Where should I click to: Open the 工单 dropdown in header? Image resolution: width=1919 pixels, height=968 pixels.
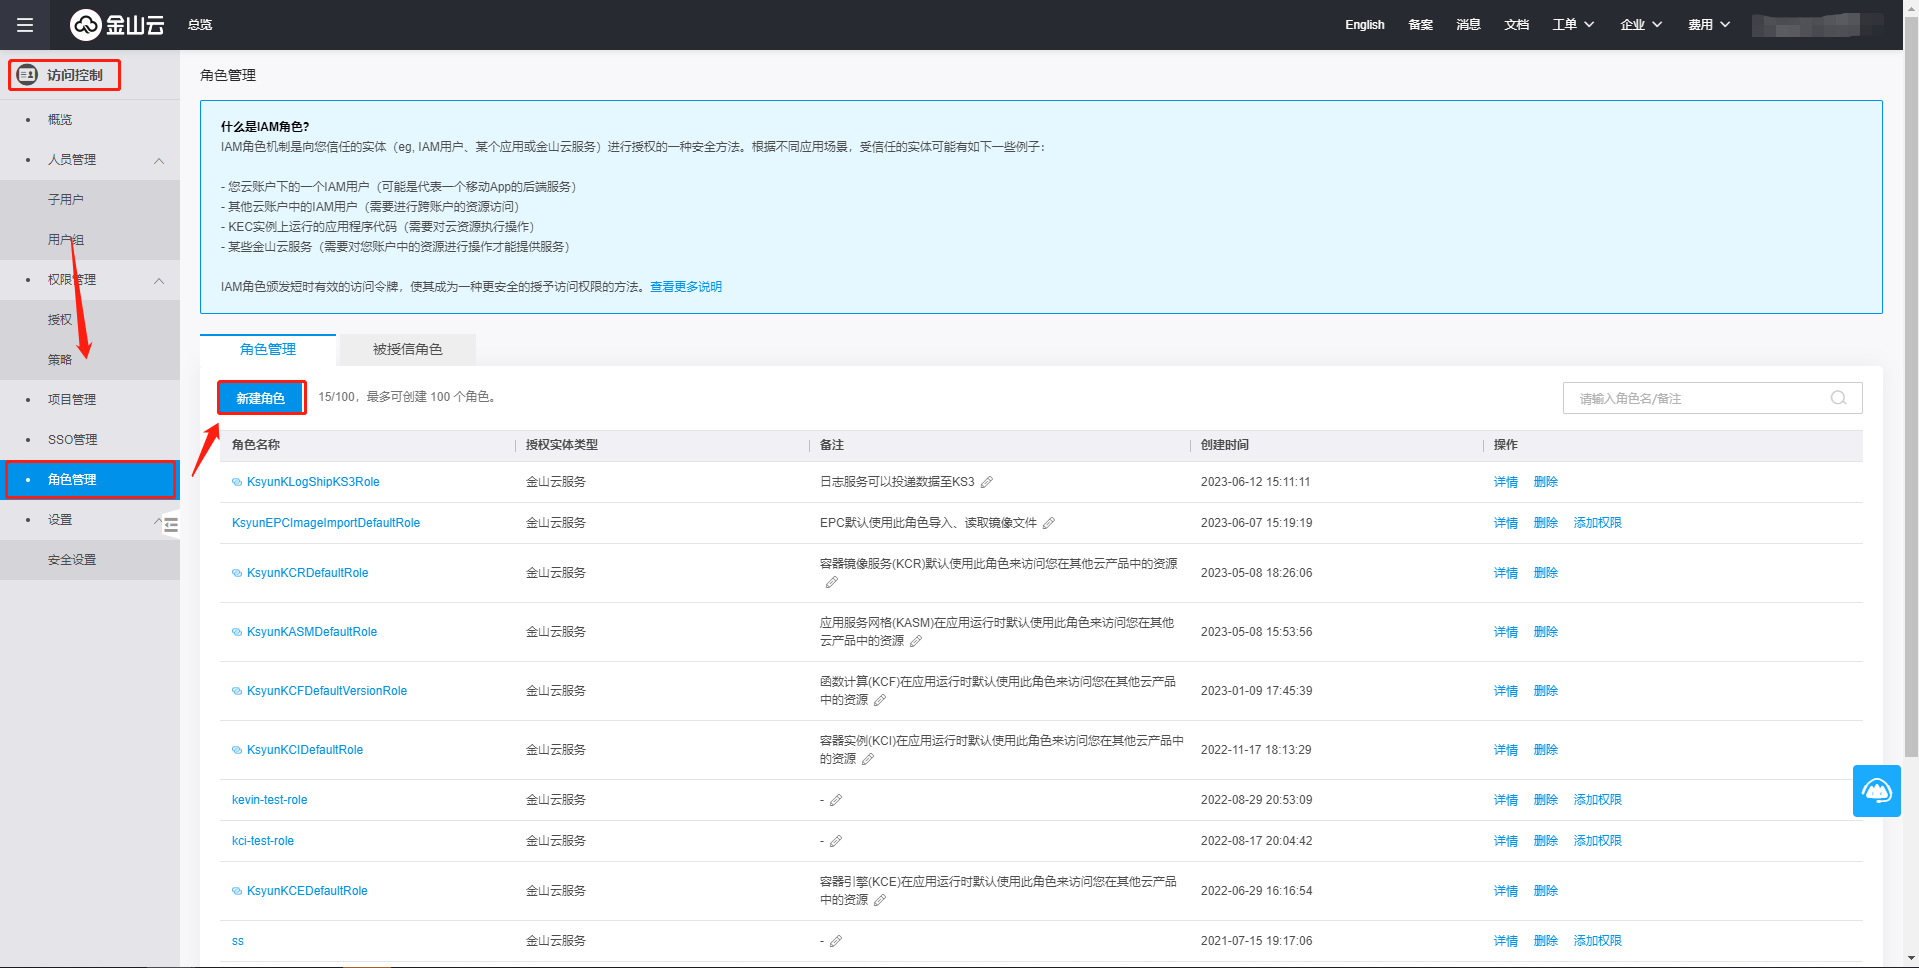point(1573,25)
